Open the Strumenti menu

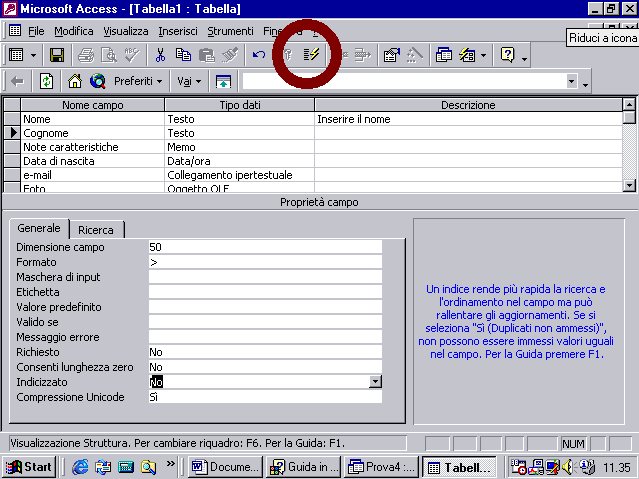click(230, 31)
